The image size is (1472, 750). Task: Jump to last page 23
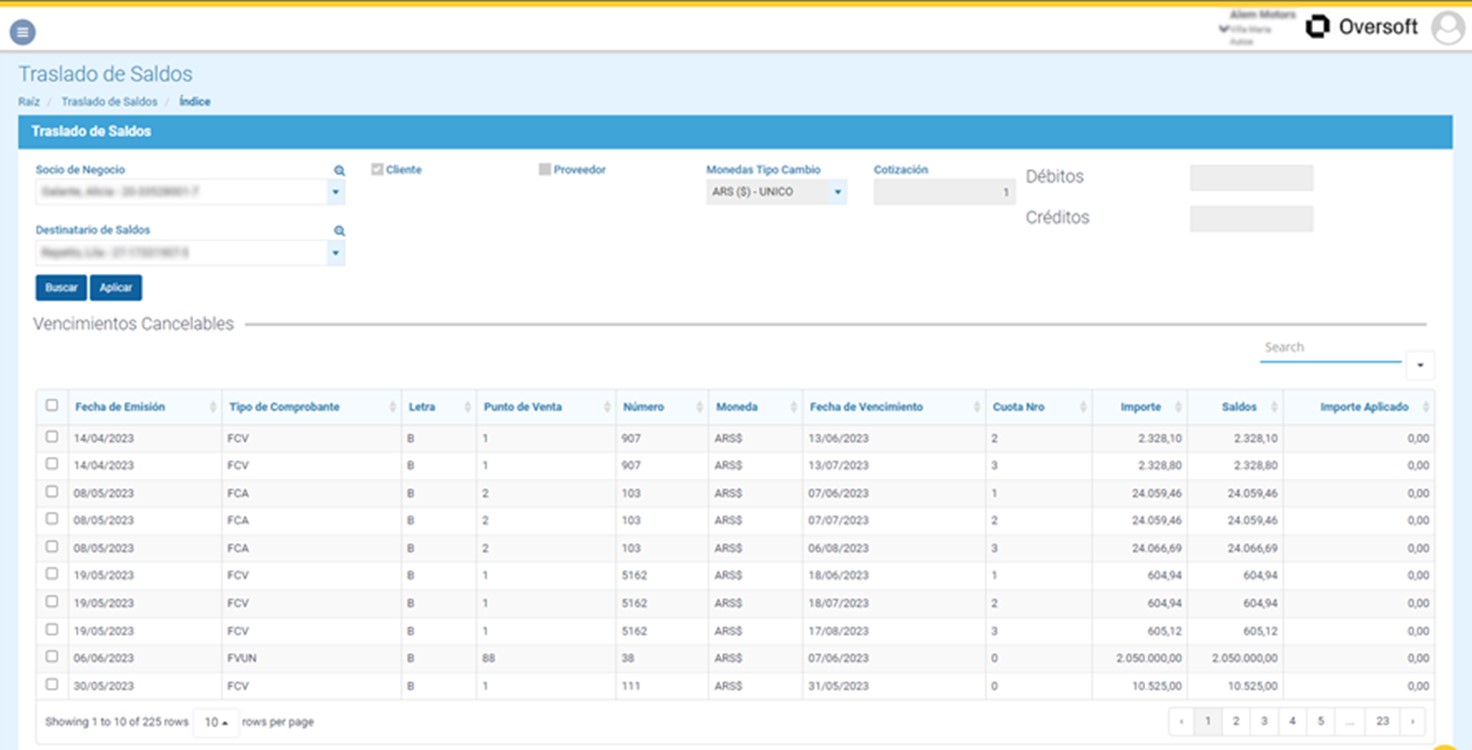pos(1382,721)
